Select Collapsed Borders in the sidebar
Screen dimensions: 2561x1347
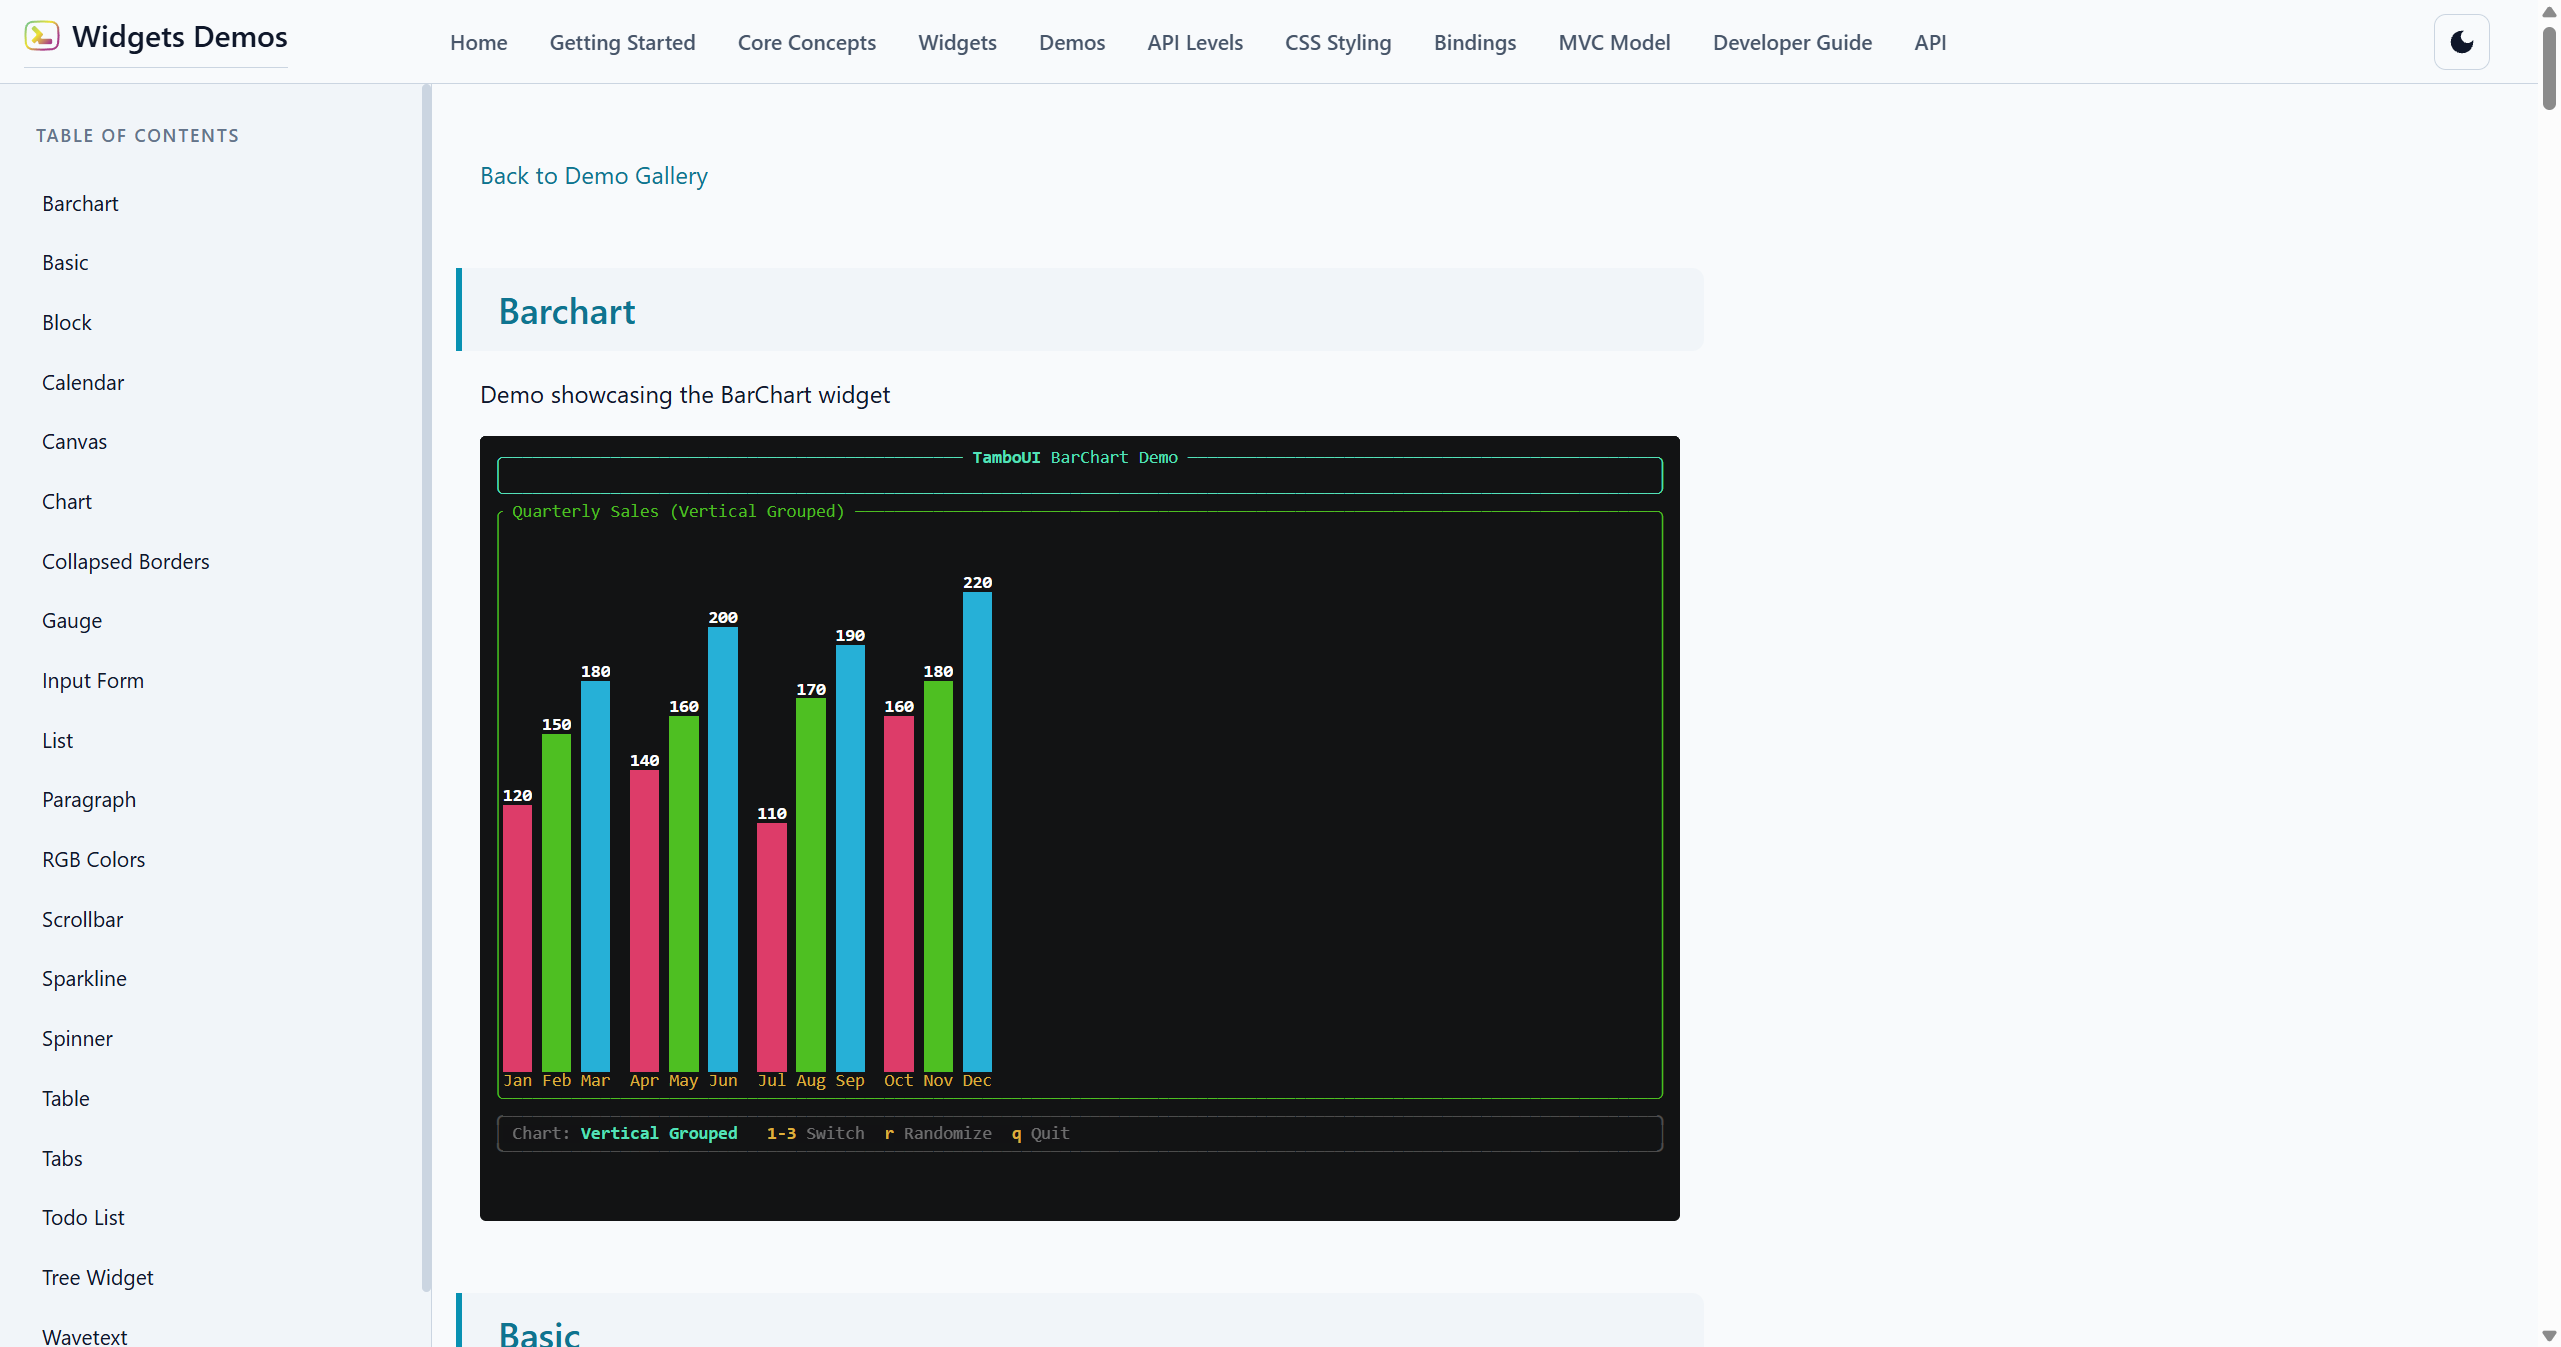126,562
